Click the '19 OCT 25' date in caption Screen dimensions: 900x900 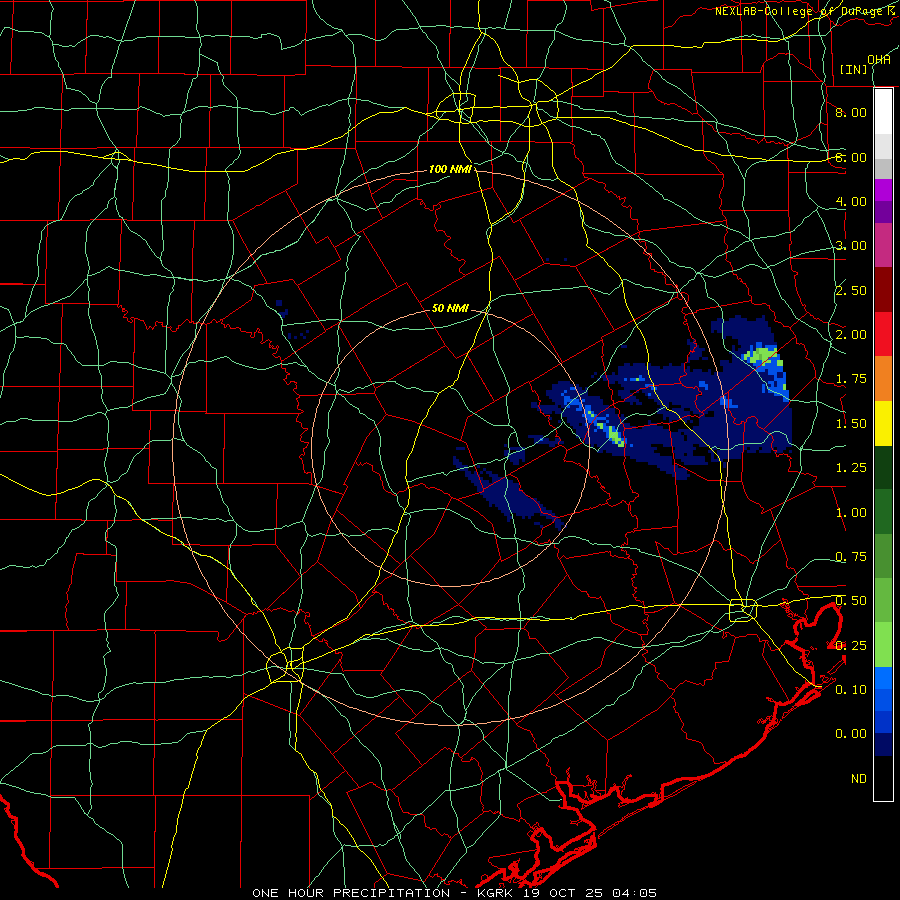tap(564, 893)
